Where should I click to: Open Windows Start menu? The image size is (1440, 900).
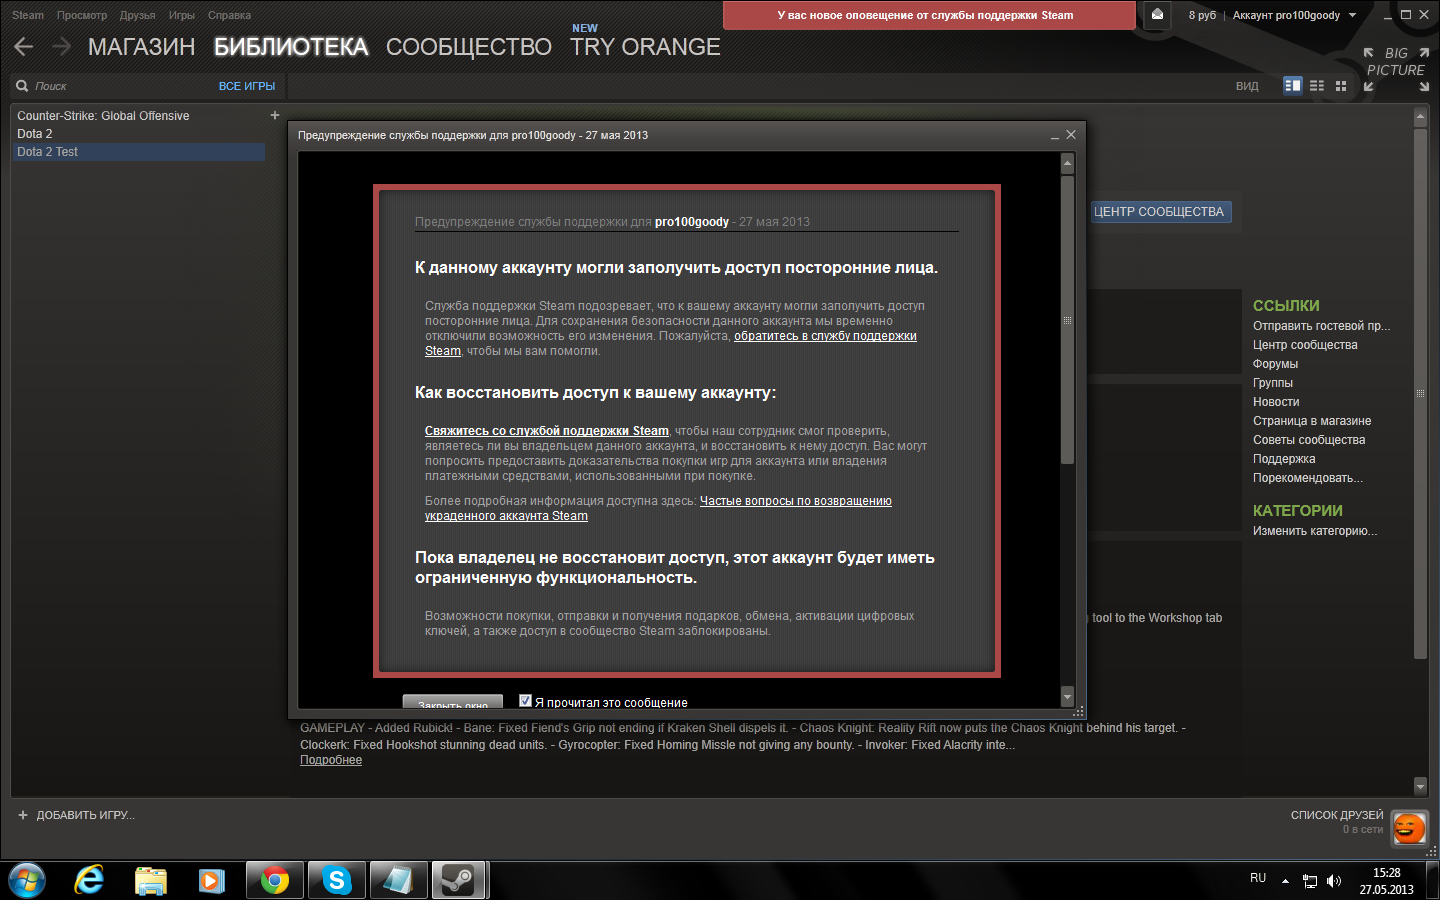[x=27, y=881]
